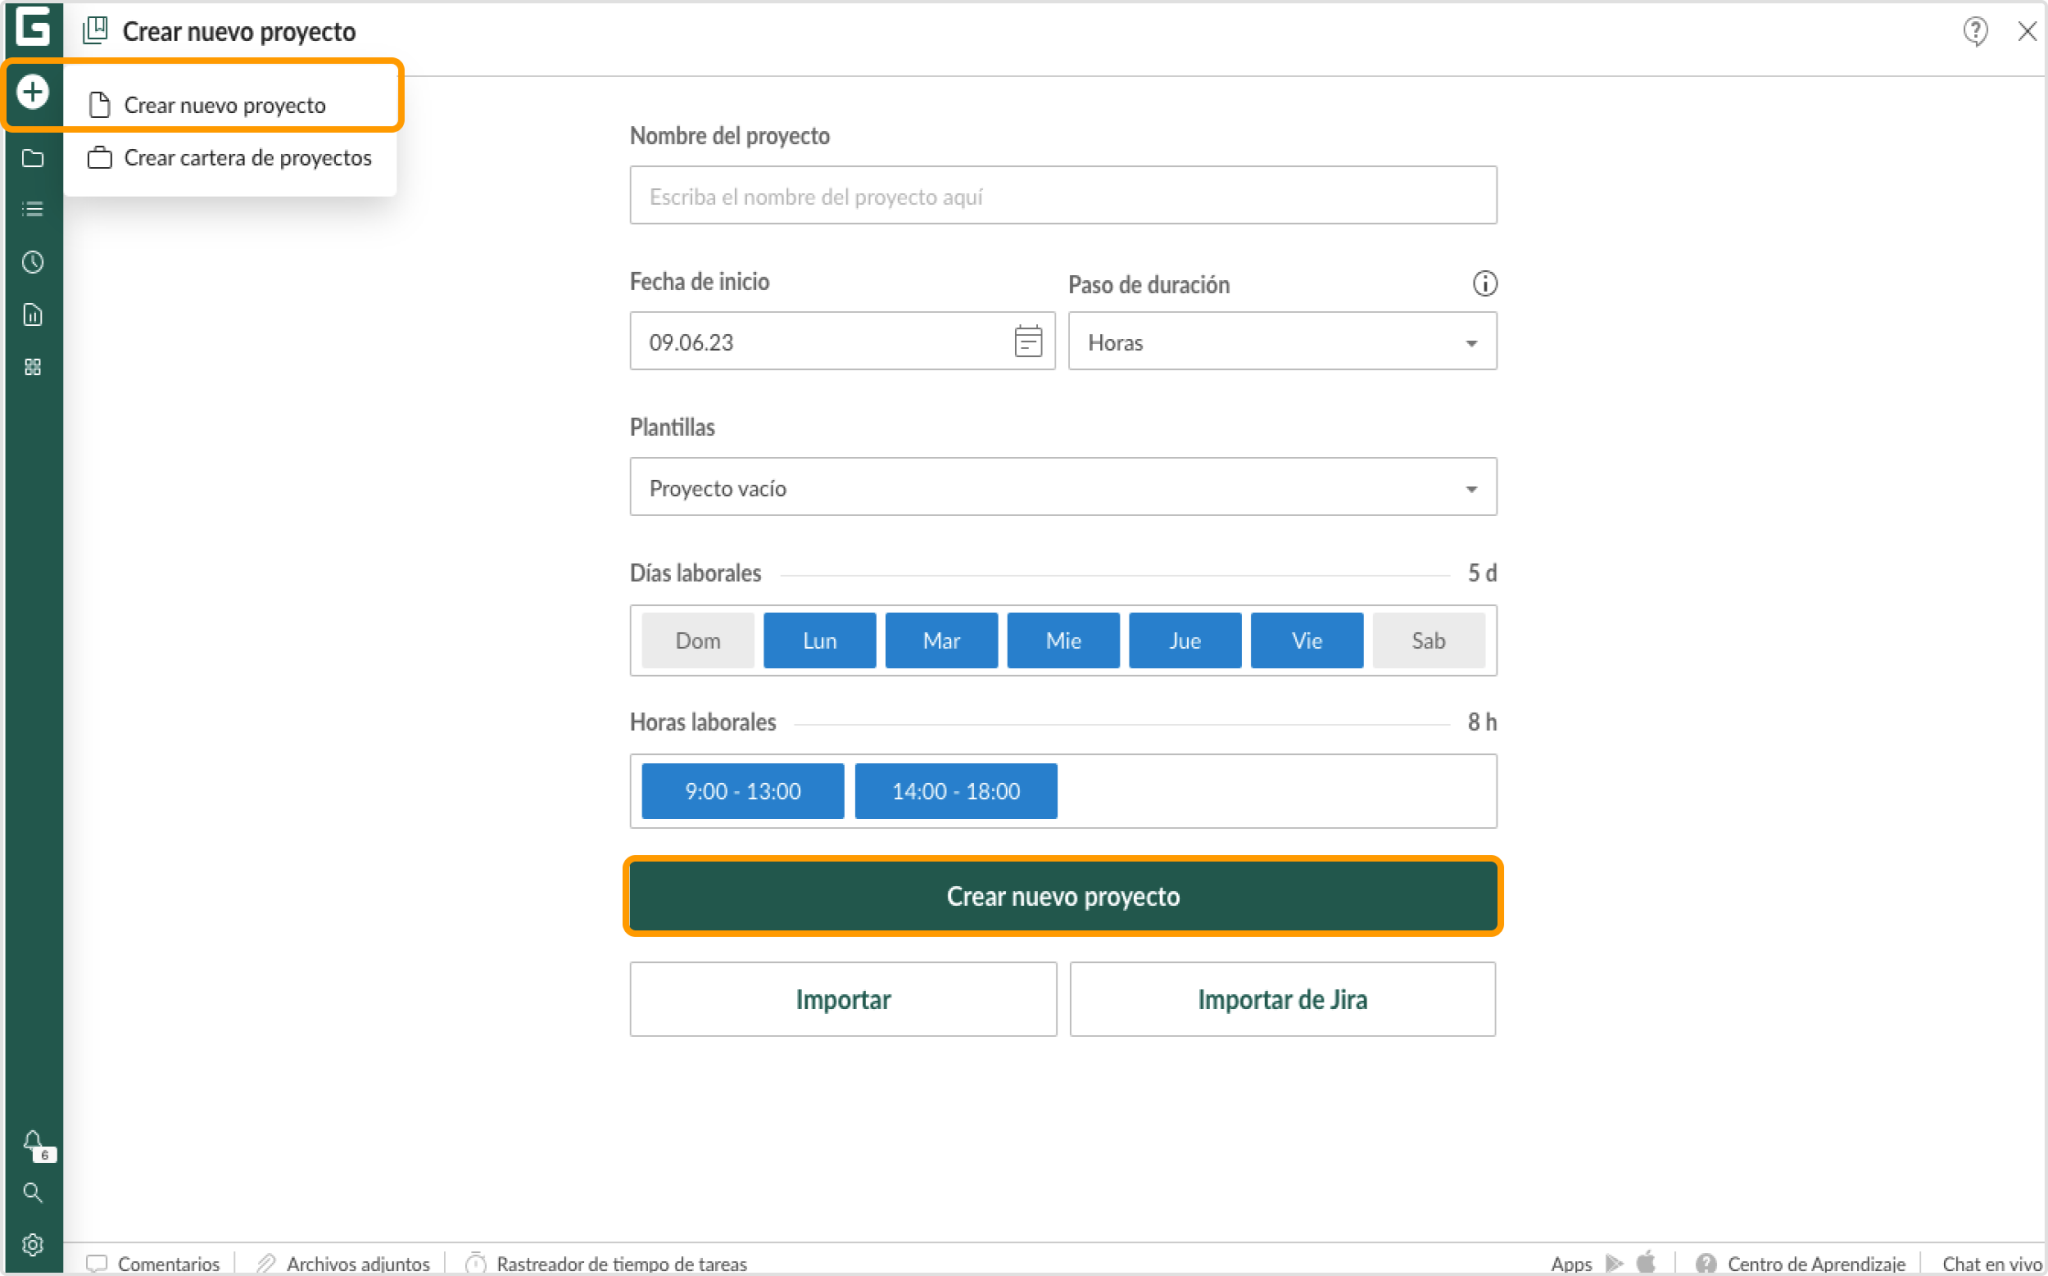Select the 14:00 - 18:00 working hours block
The image size is (2048, 1276).
[956, 791]
